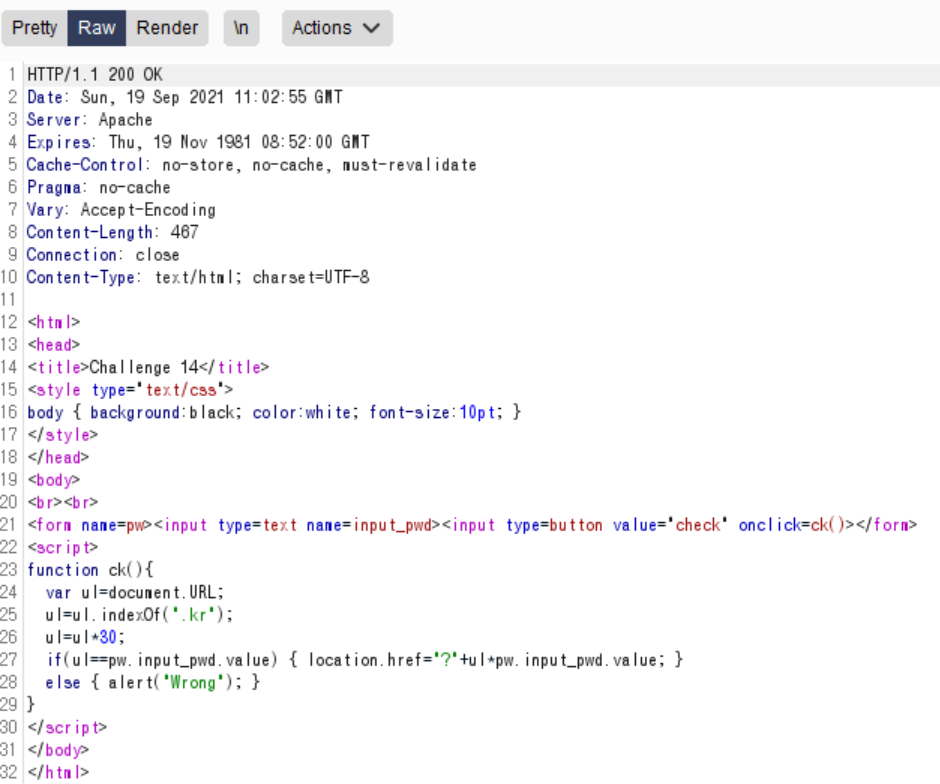The height and width of the screenshot is (784, 940).
Task: Click the 'document.URL' assignment line
Action: click(x=134, y=593)
